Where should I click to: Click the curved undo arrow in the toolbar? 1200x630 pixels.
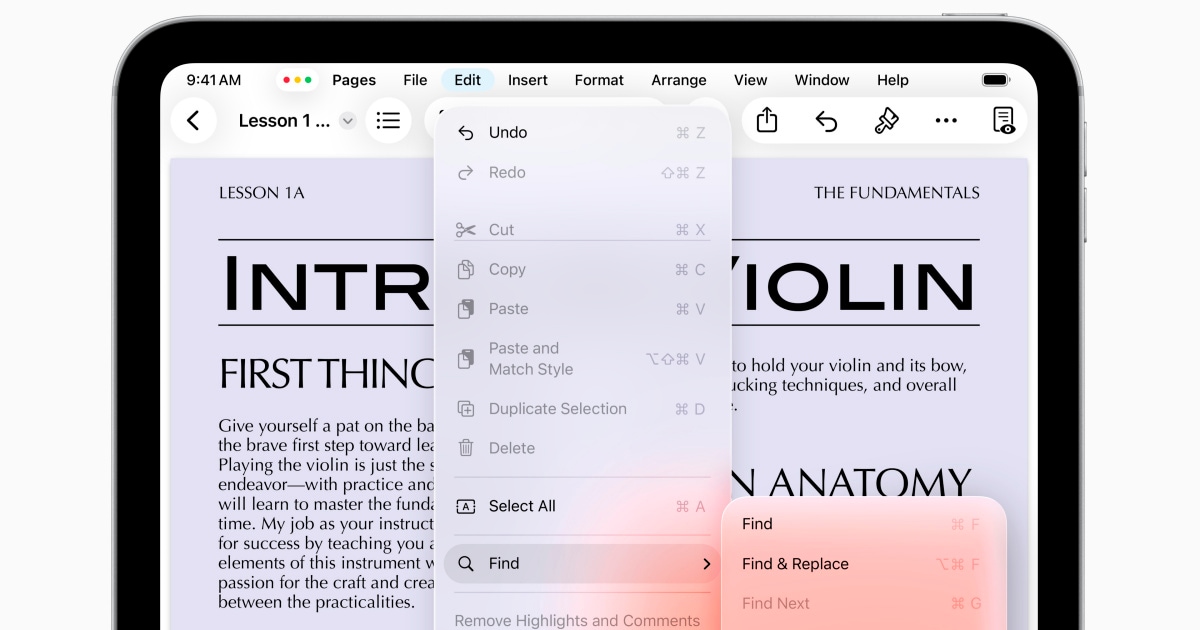click(826, 121)
